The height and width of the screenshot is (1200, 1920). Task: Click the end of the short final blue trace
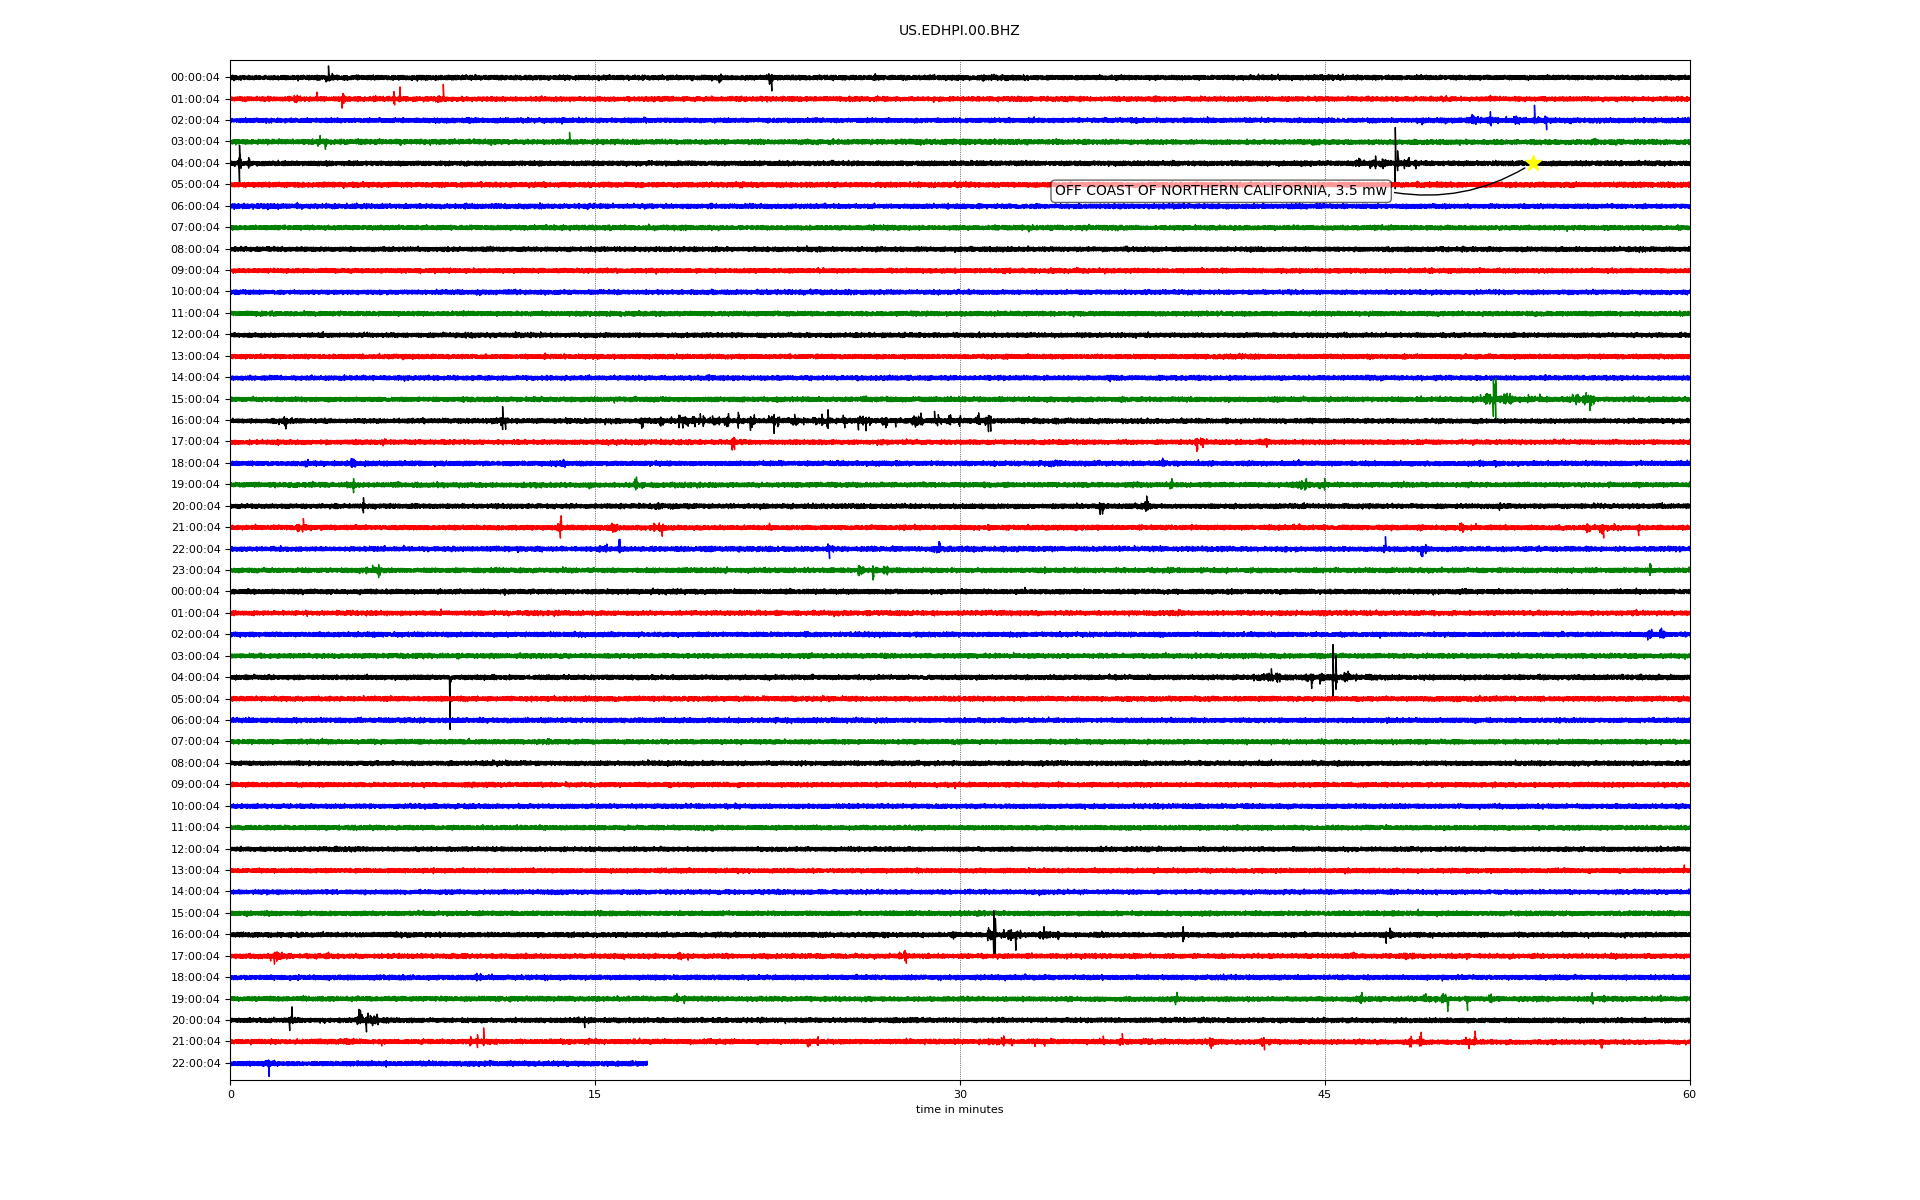[646, 1063]
